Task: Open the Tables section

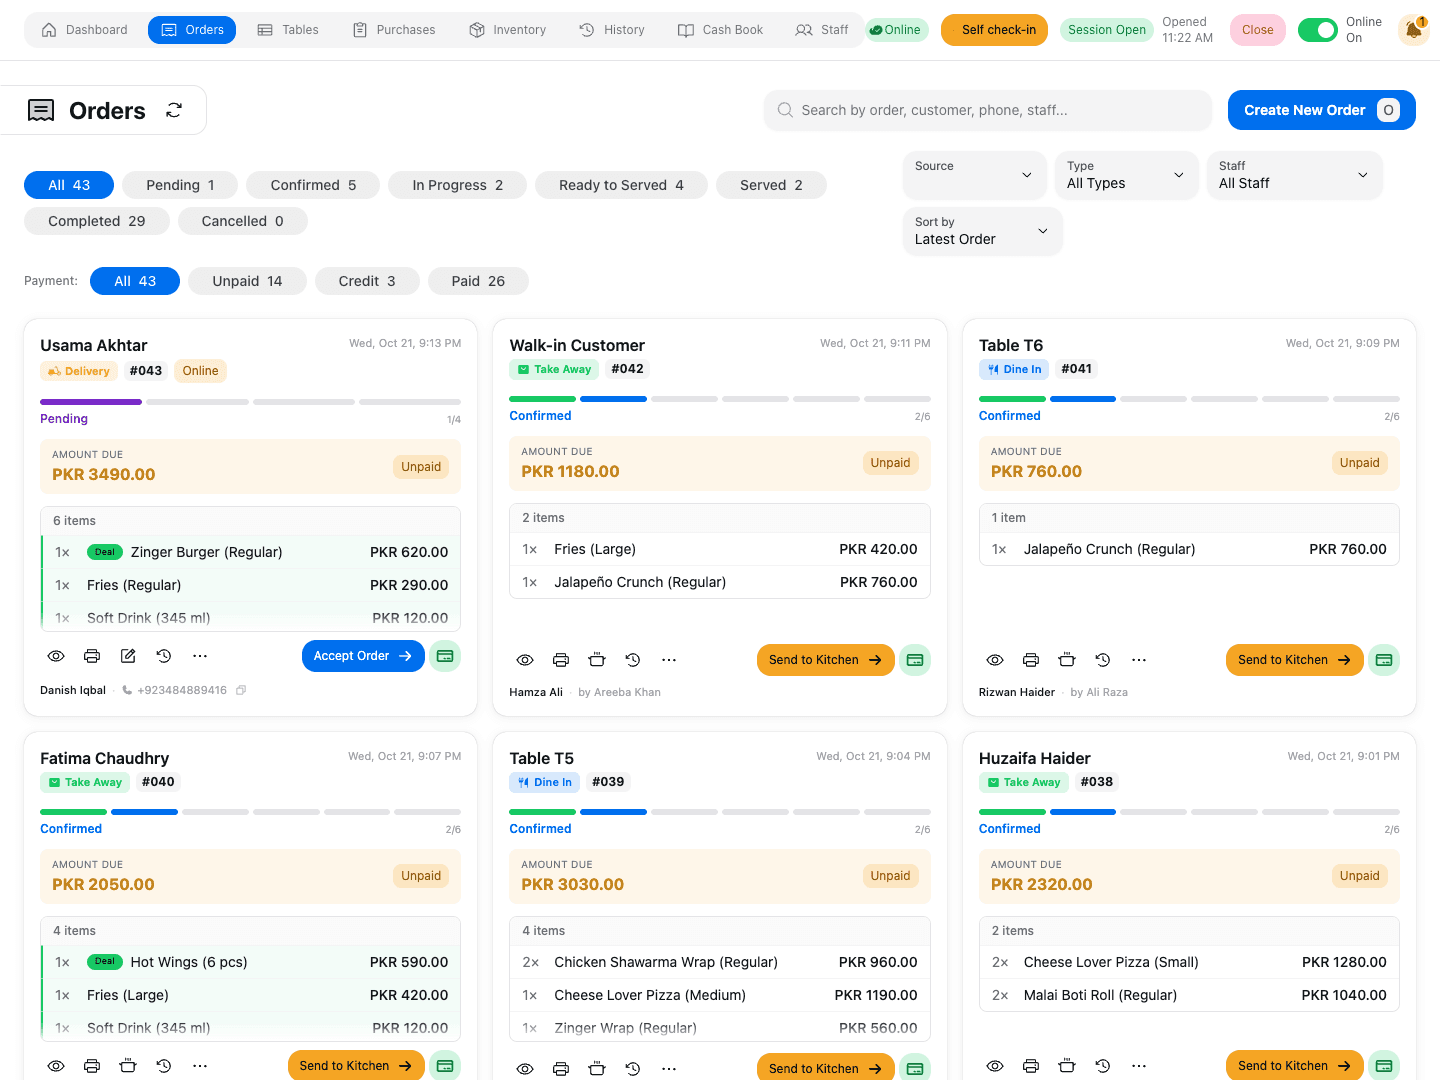Action: tap(288, 30)
